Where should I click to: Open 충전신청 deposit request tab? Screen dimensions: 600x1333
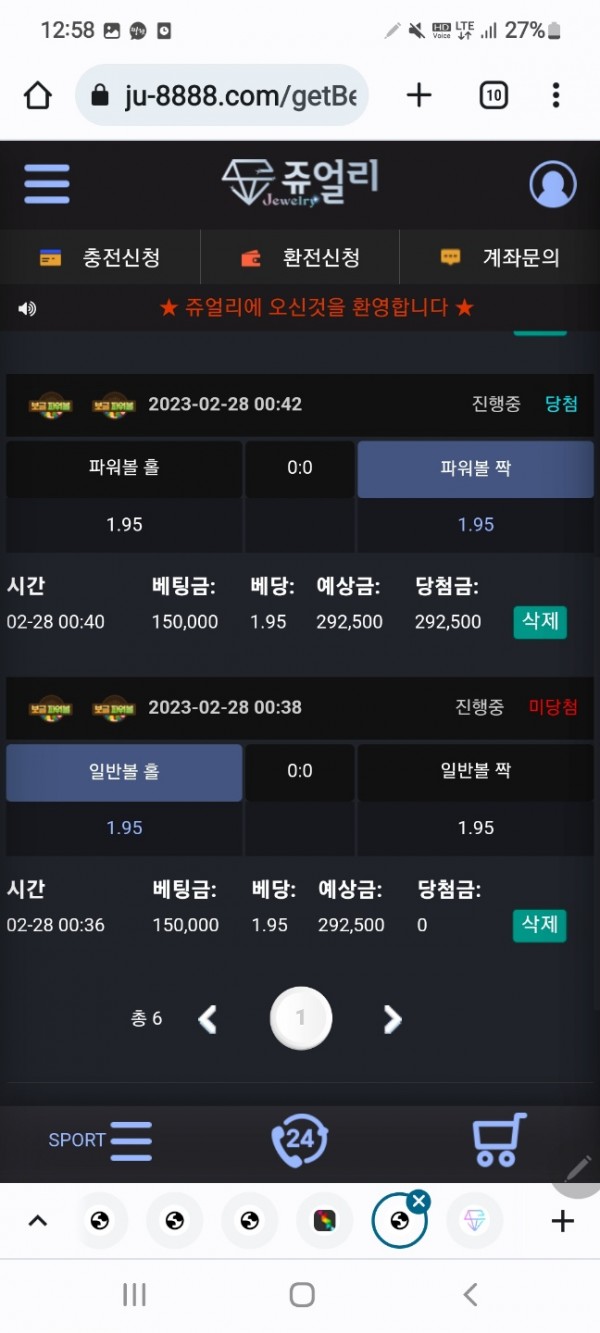[x=100, y=258]
